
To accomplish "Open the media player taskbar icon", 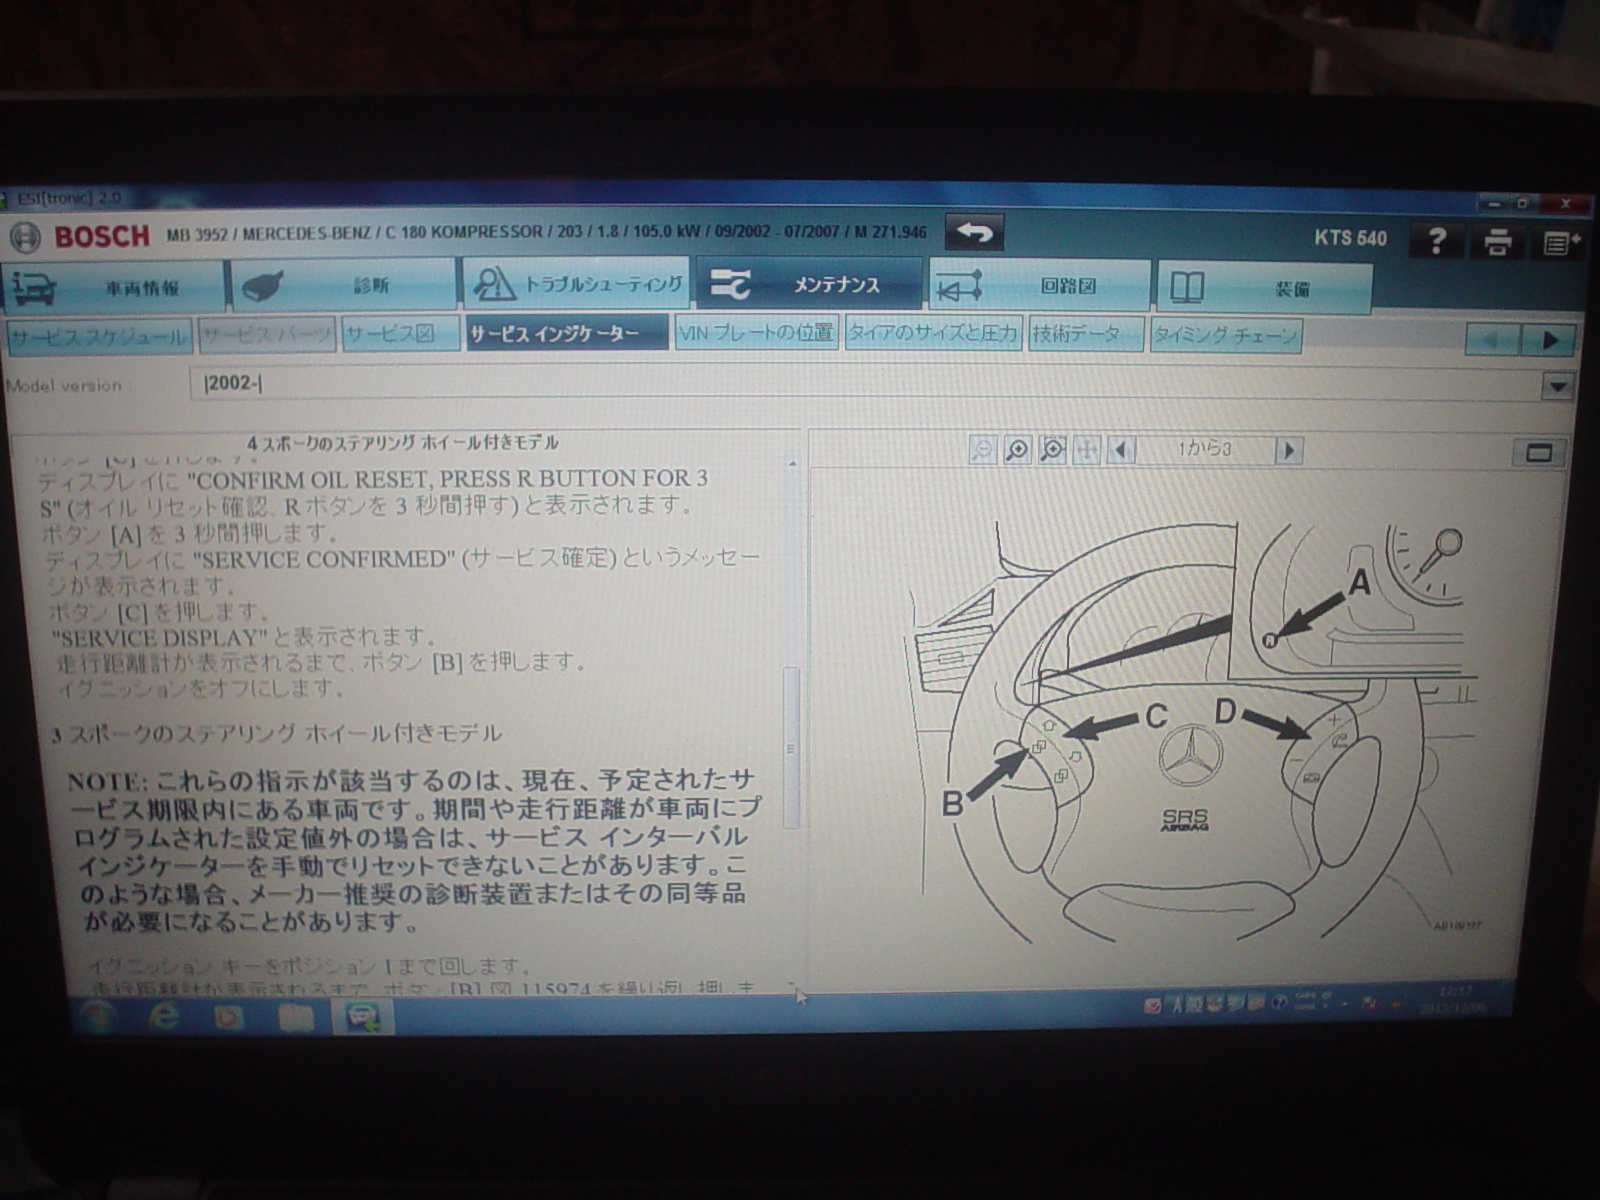I will point(229,1018).
